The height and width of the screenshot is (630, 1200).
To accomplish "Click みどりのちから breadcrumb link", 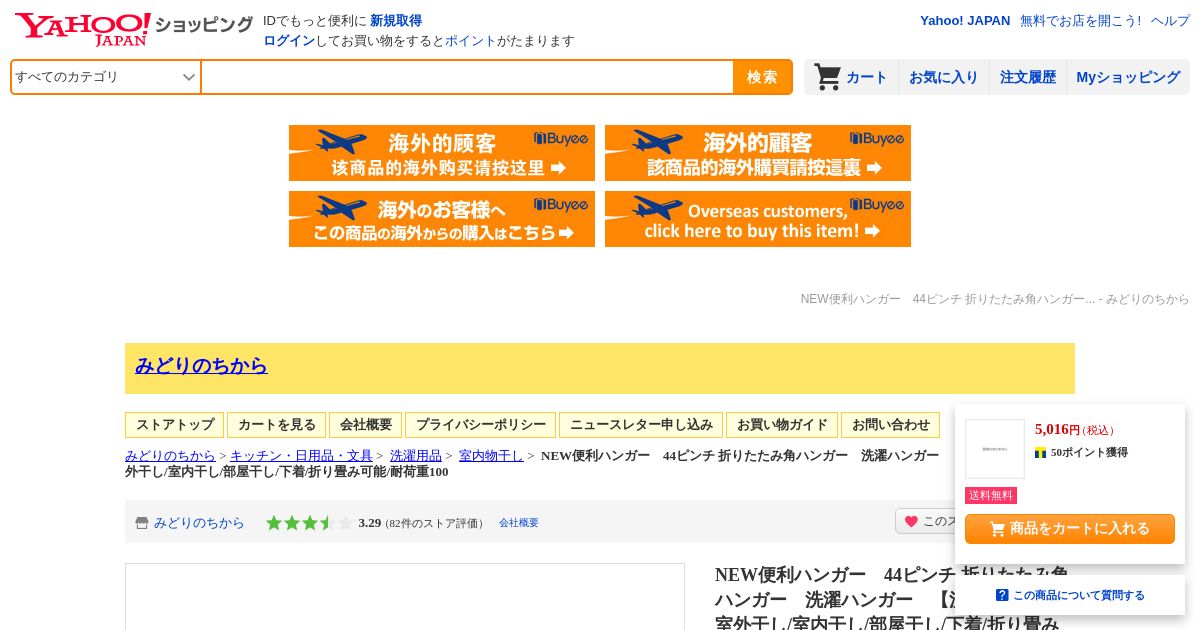I will point(170,456).
